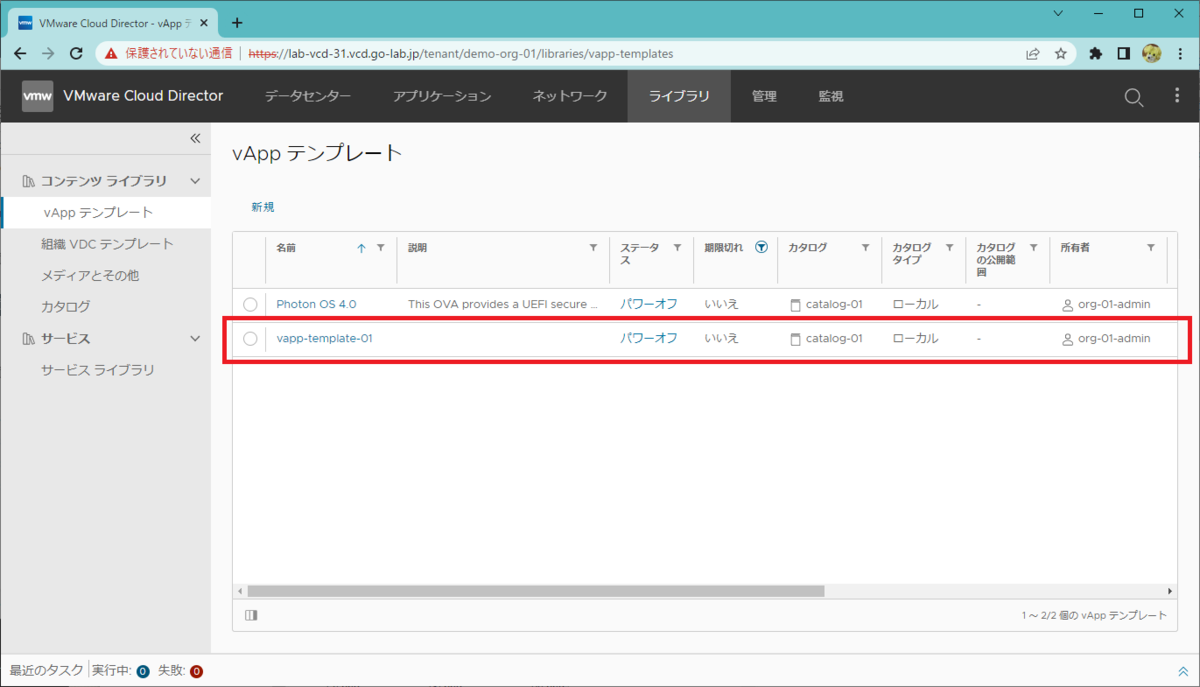Click the Photon OS description text

click(503, 304)
